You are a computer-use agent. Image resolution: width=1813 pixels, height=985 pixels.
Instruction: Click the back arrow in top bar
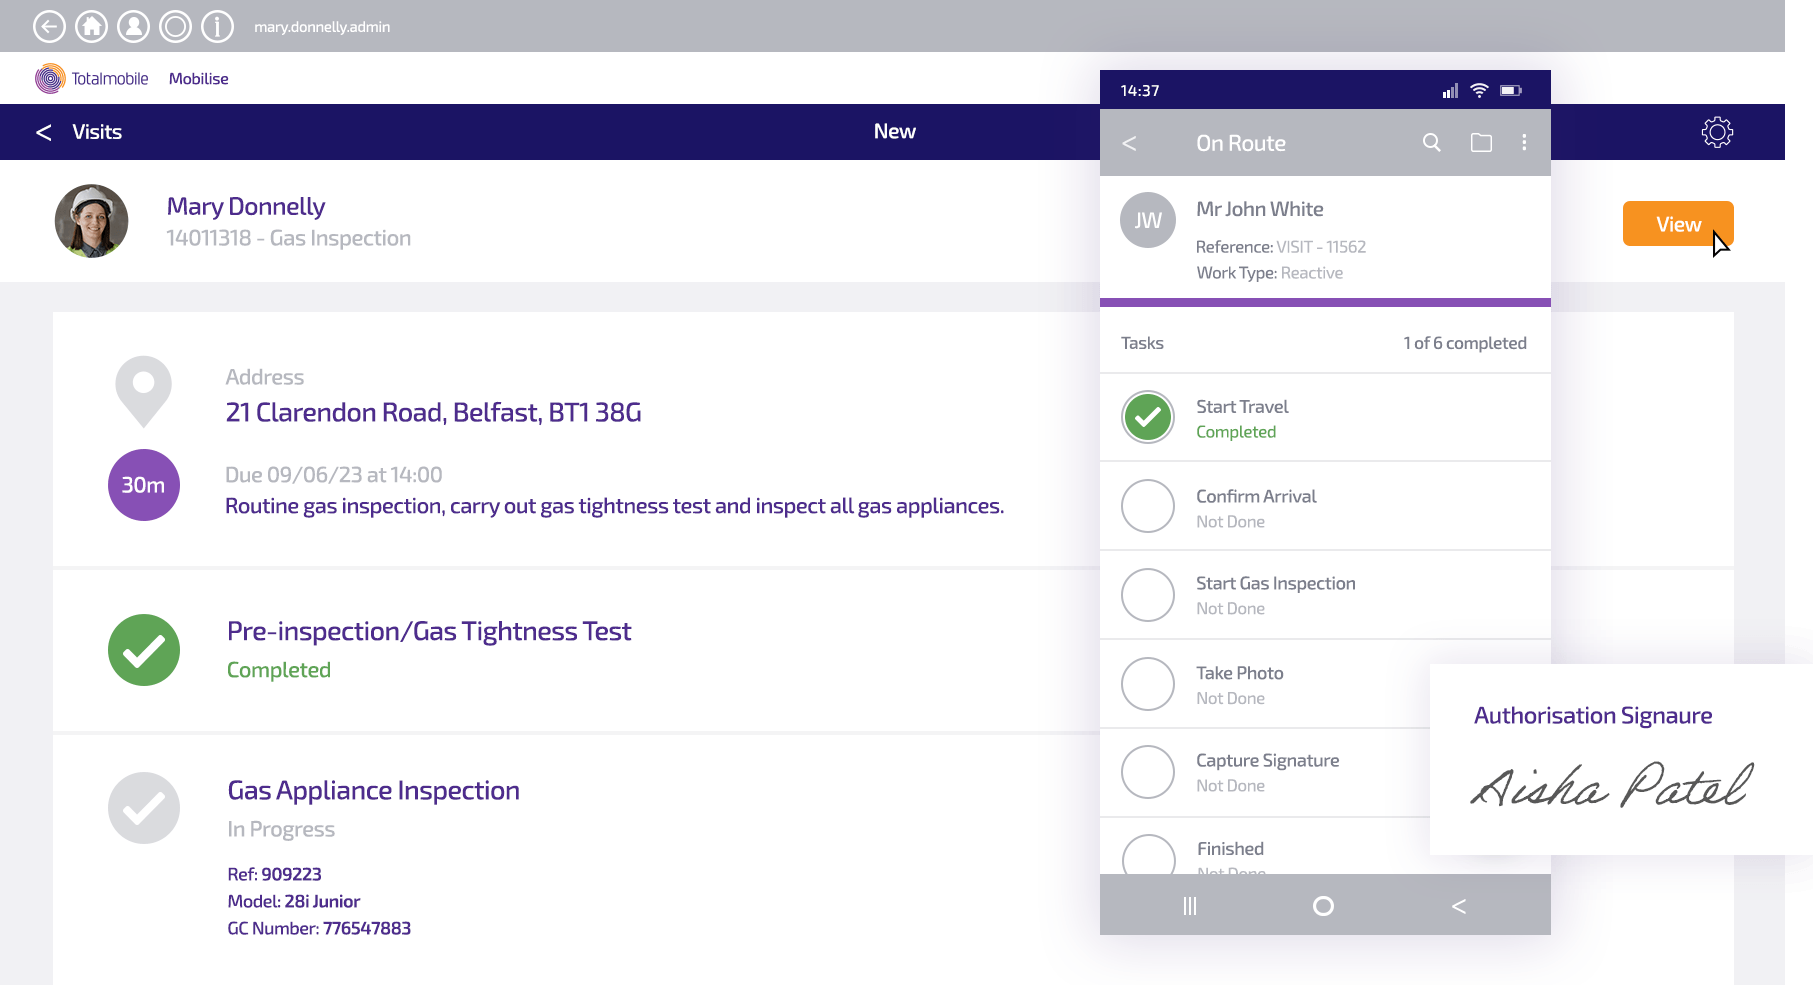[x=49, y=26]
